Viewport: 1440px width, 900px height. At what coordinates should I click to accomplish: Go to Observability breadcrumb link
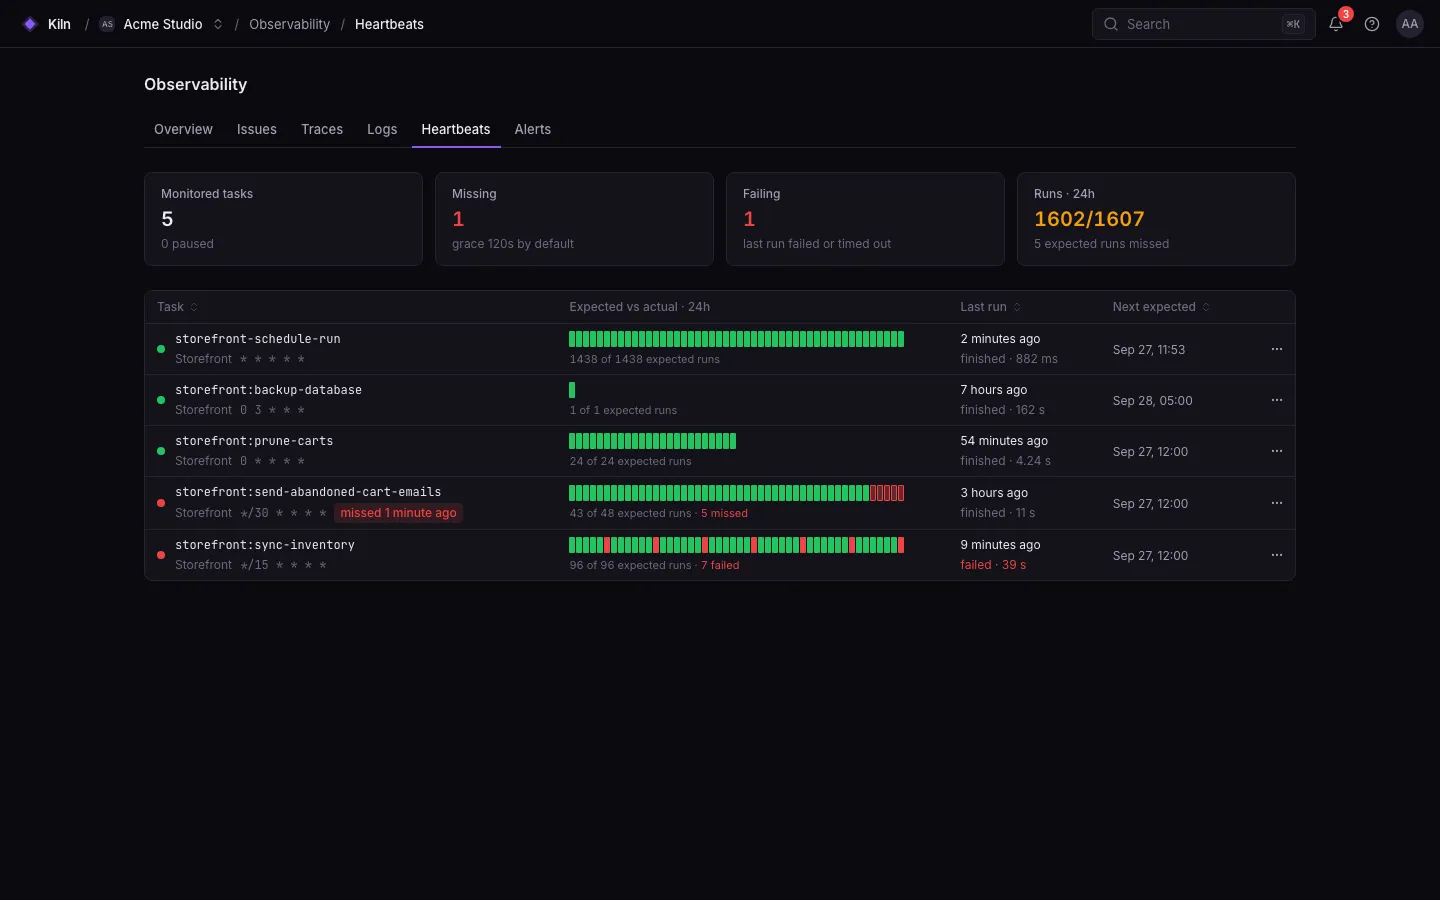point(289,24)
